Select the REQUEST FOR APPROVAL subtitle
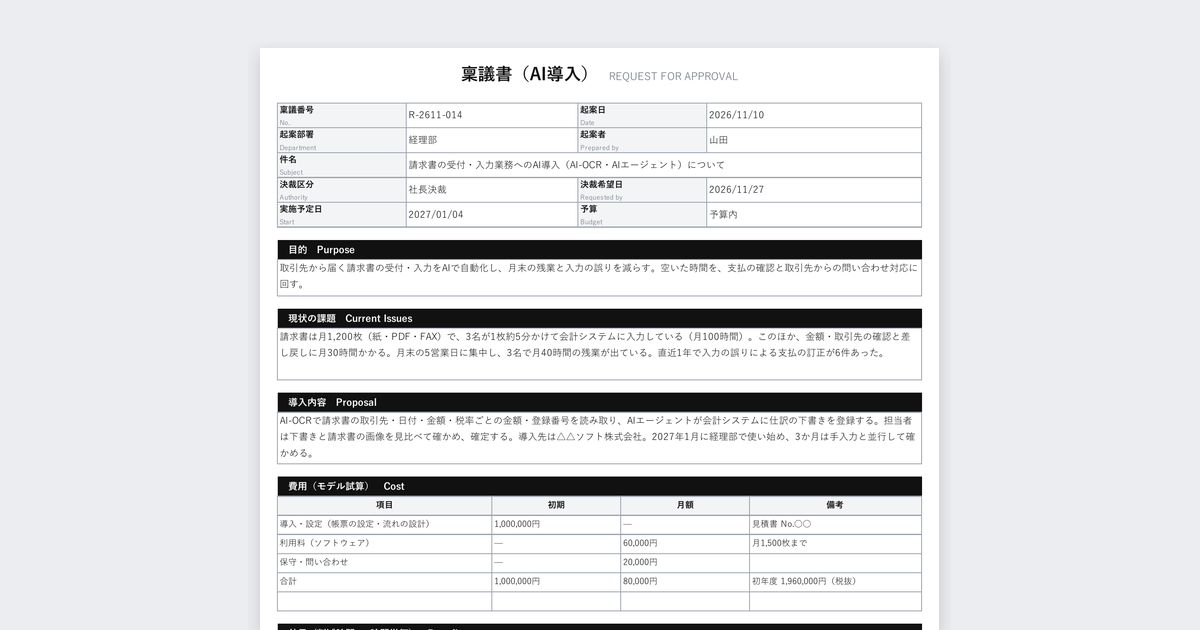Image resolution: width=1200 pixels, height=630 pixels. click(x=673, y=76)
